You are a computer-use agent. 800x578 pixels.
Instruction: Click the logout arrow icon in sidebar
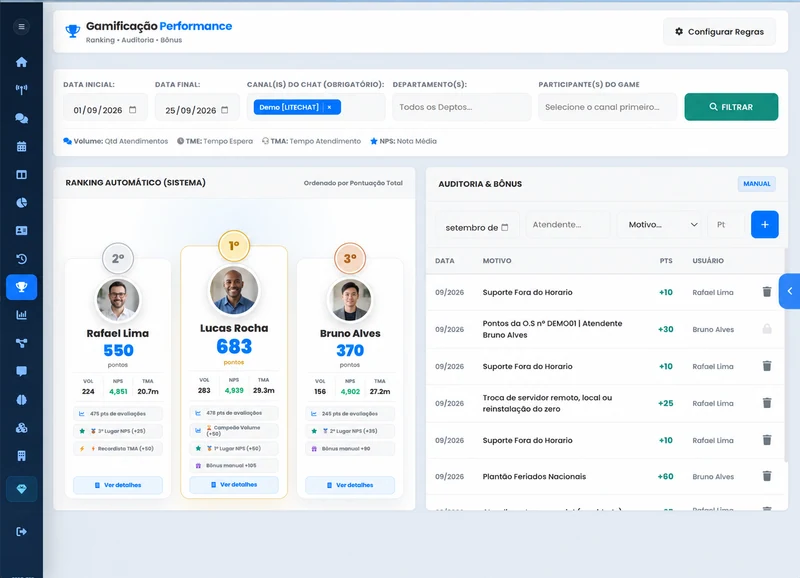[21, 532]
